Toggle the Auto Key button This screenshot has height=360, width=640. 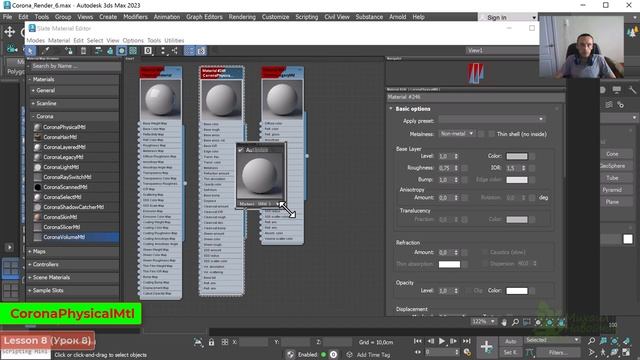(510, 341)
